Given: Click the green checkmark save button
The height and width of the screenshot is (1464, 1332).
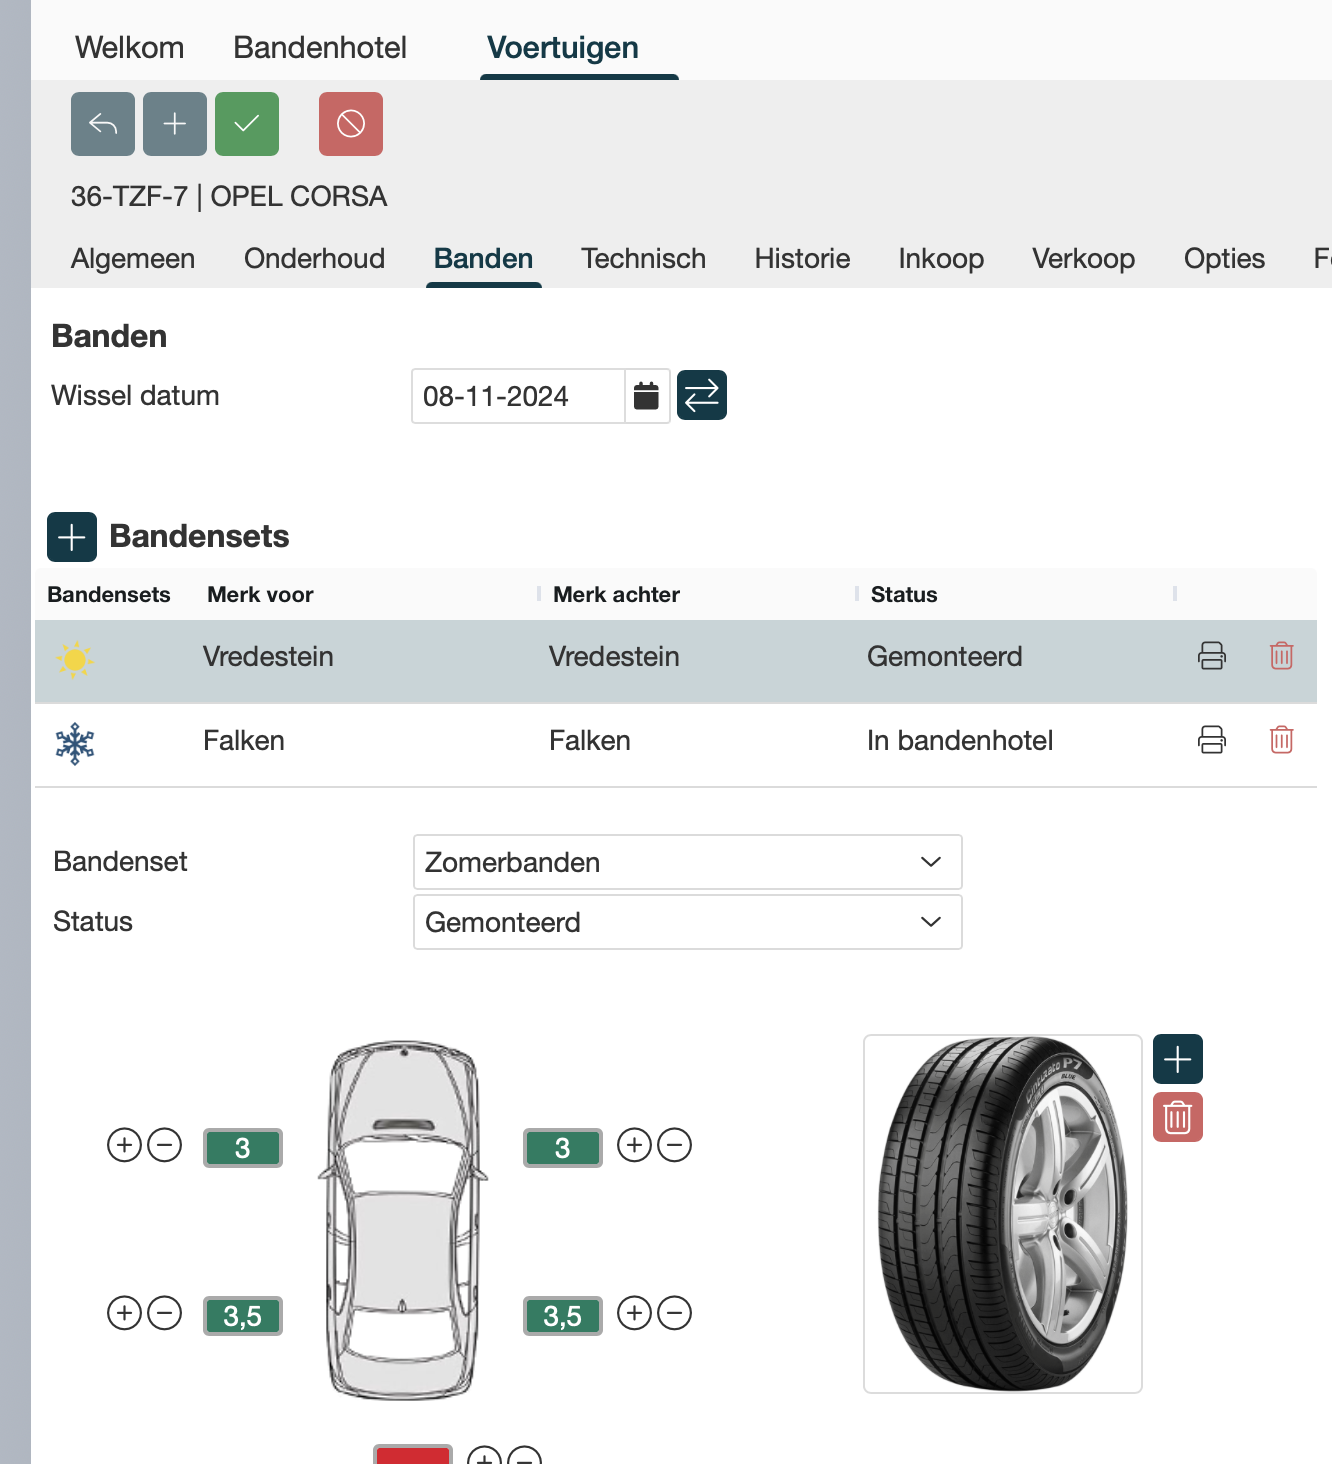Looking at the screenshot, I should pyautogui.click(x=247, y=124).
